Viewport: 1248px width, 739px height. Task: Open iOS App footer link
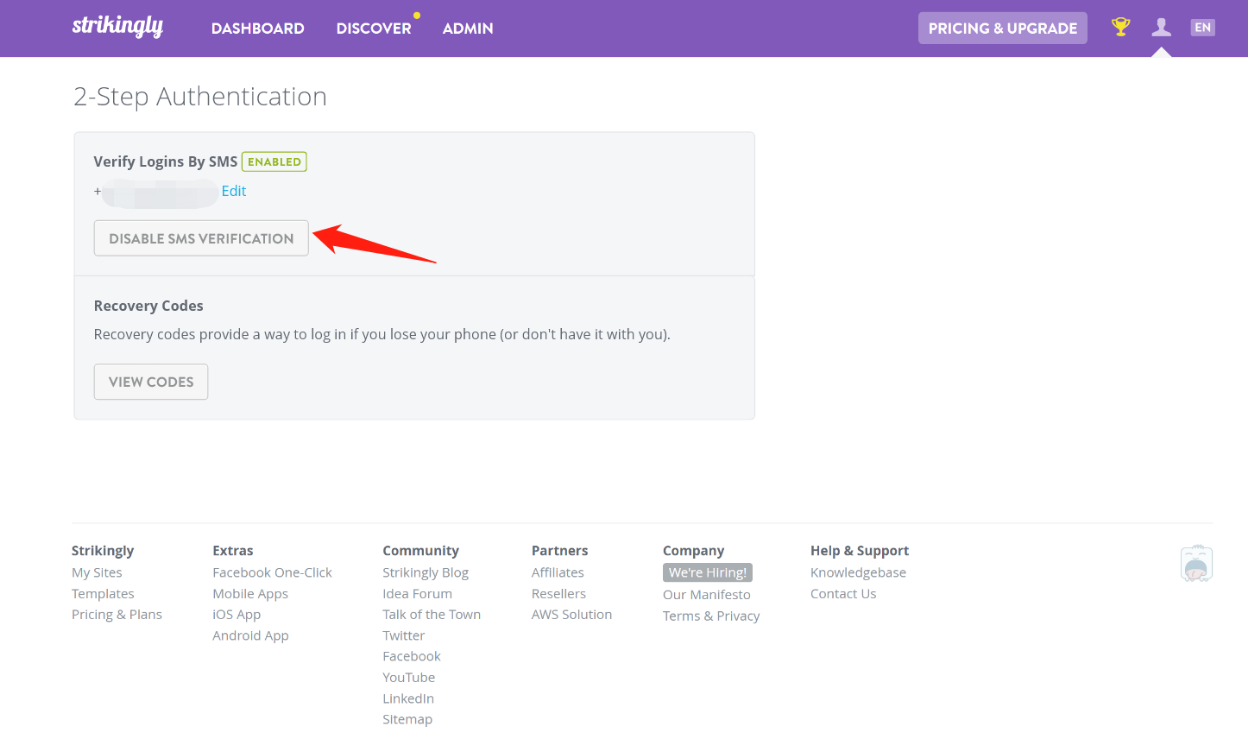(237, 615)
